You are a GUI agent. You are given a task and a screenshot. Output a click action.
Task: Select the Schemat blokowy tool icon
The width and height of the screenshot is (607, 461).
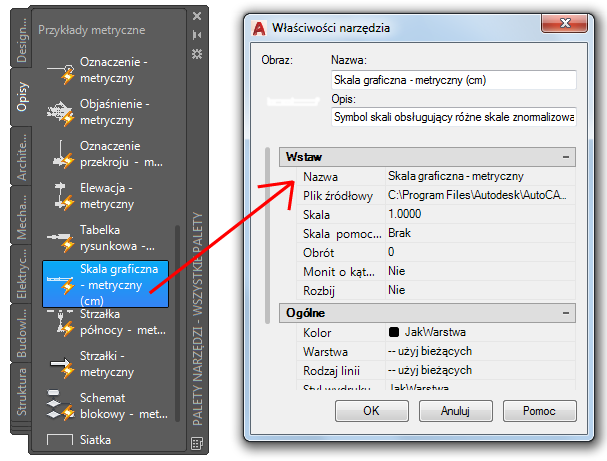[x=61, y=406]
